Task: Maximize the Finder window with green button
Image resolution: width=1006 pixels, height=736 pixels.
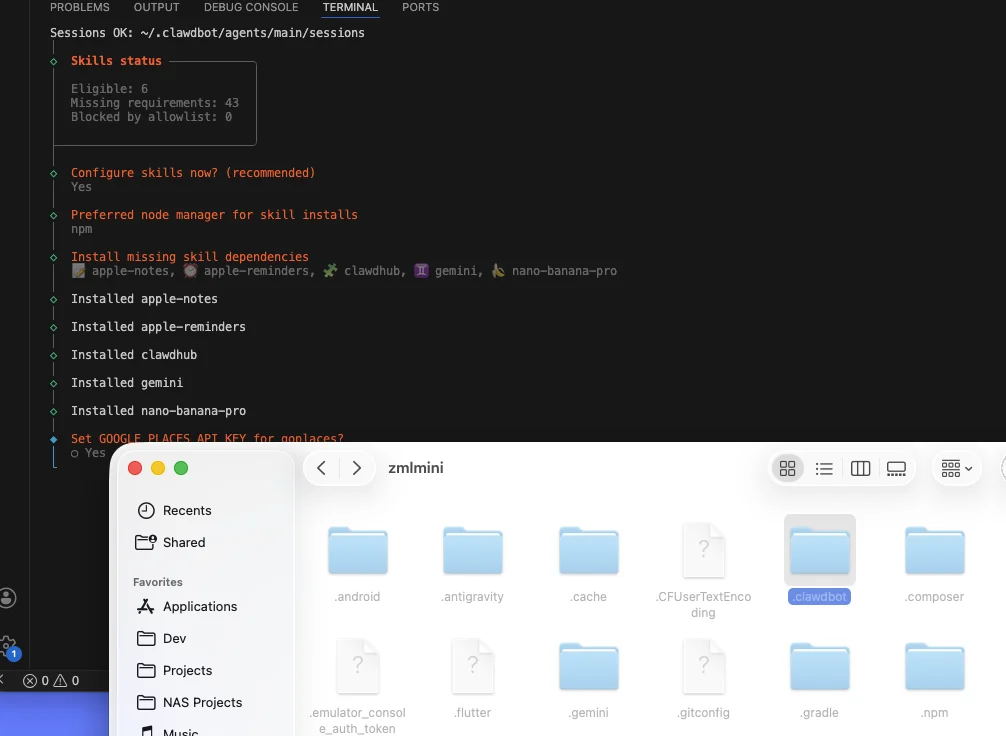Action: tap(181, 468)
